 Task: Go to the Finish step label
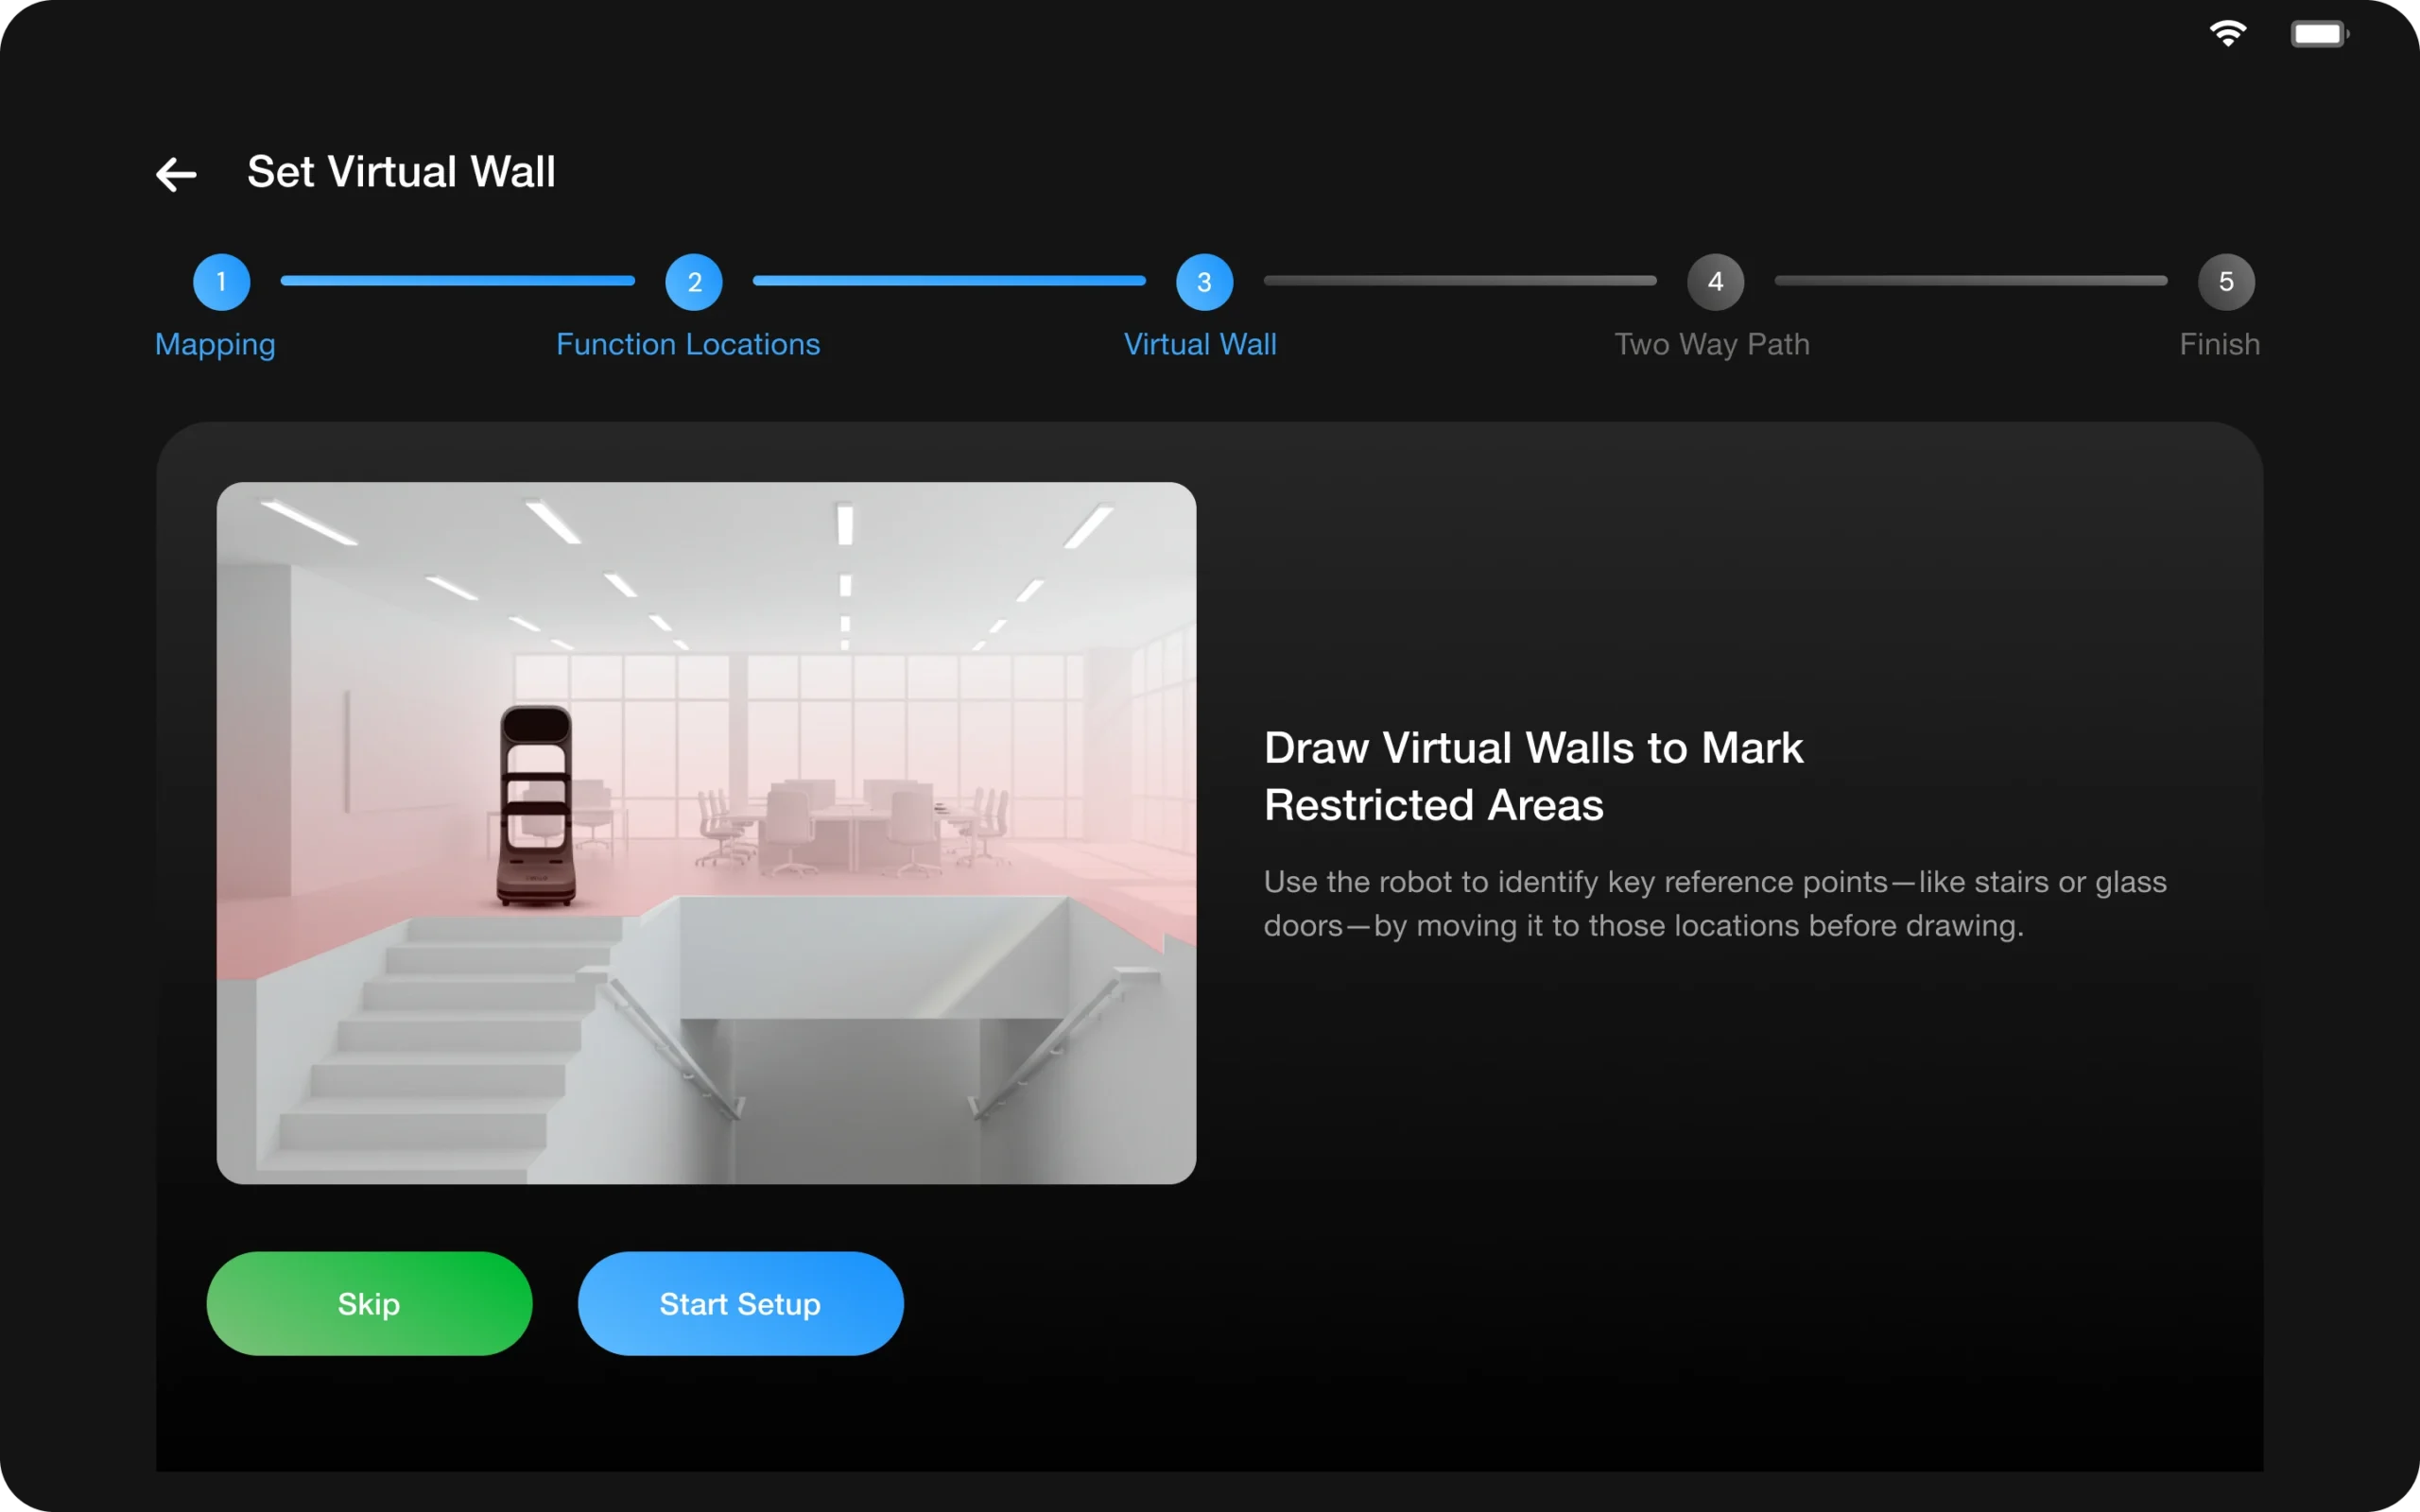click(2219, 344)
